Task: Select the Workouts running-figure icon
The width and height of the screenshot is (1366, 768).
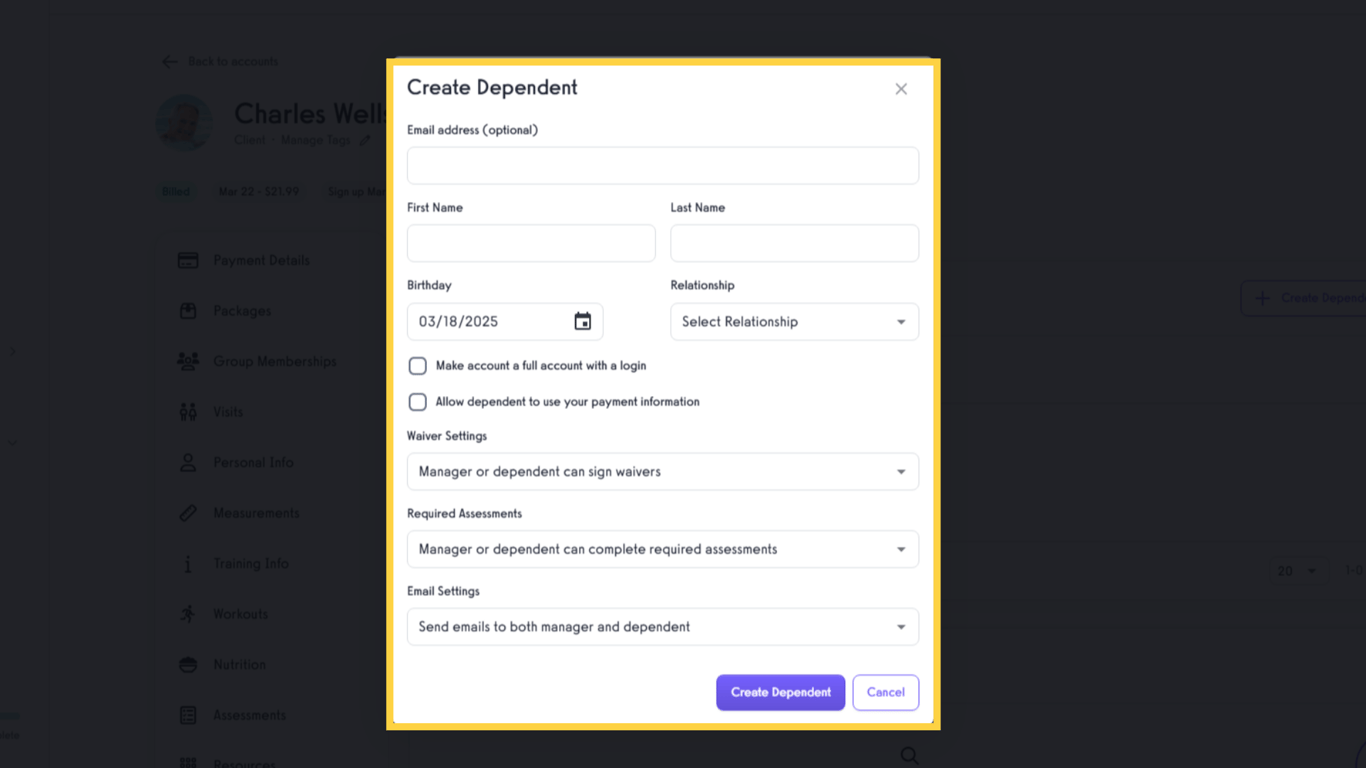Action: [x=187, y=613]
